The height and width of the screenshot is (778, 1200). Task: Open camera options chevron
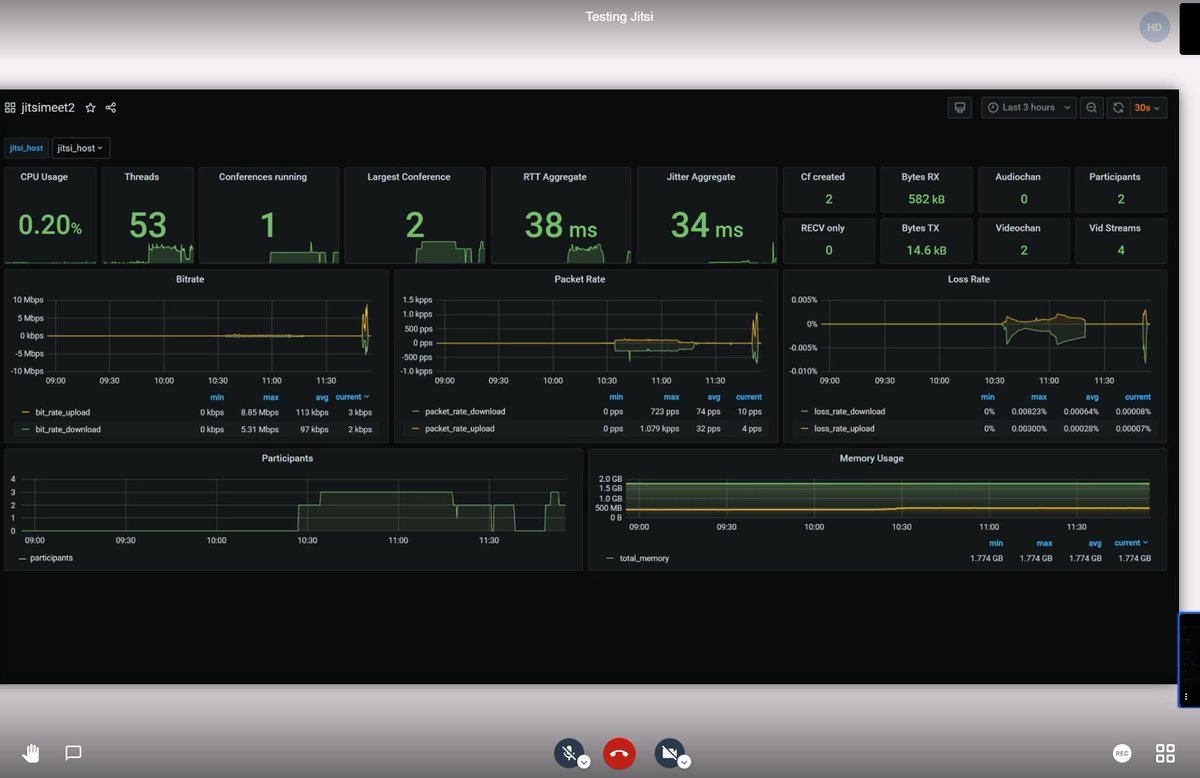[x=684, y=762]
